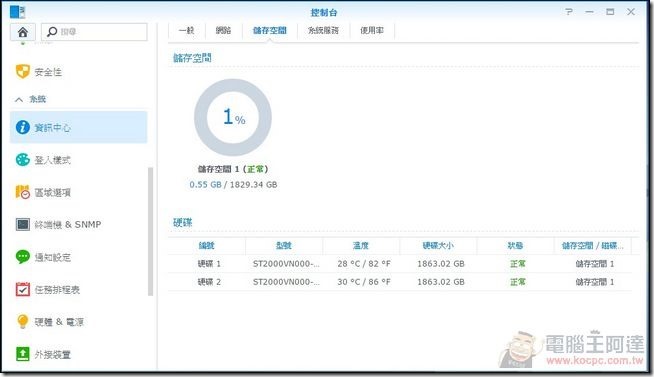Click 硬碟 2 size 1863.02 GB
Screen dimensions: 654x377
[x=441, y=282]
